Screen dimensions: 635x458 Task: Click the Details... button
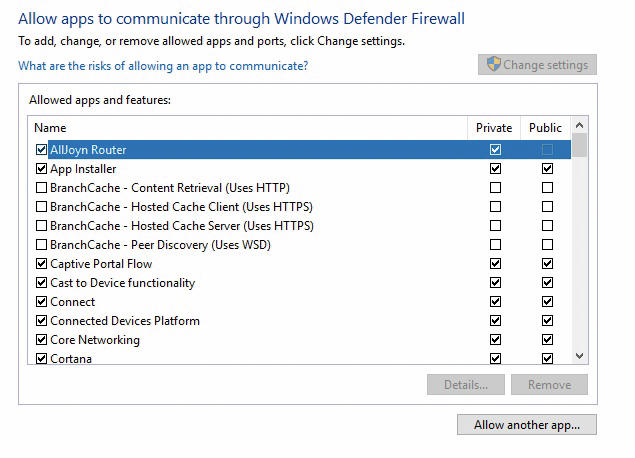(466, 384)
